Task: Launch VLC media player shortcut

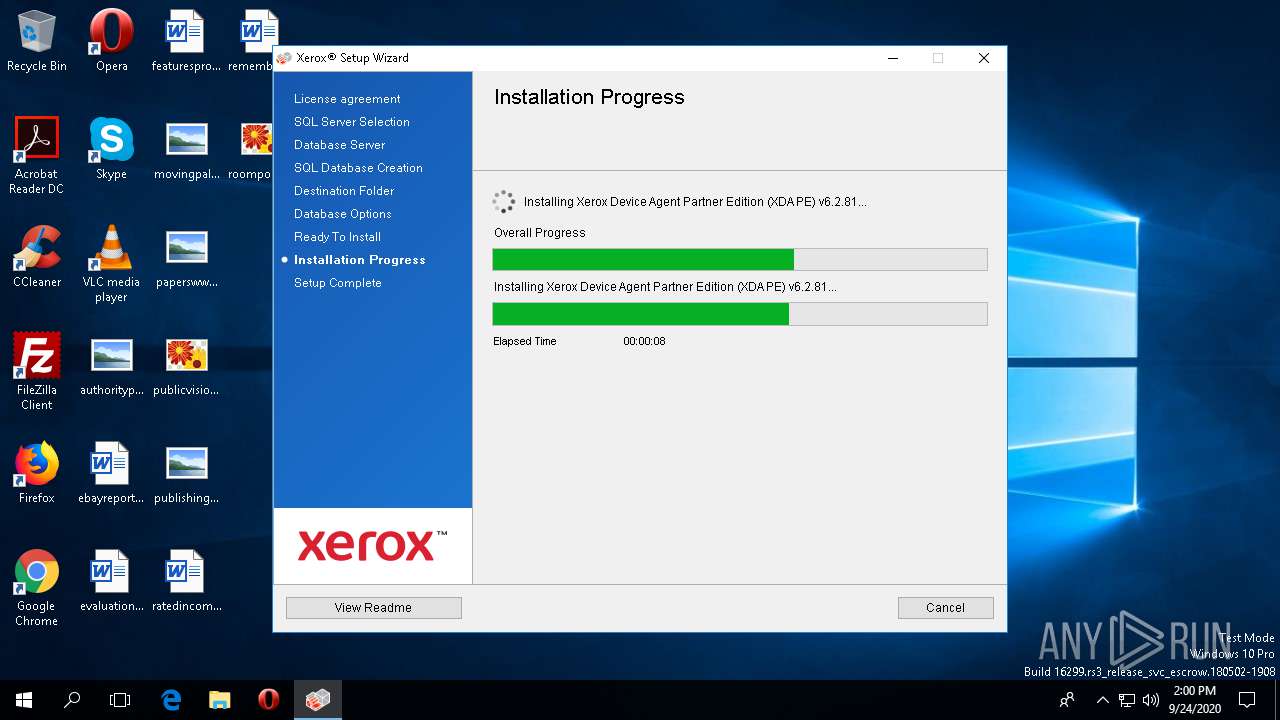Action: pyautogui.click(x=111, y=264)
